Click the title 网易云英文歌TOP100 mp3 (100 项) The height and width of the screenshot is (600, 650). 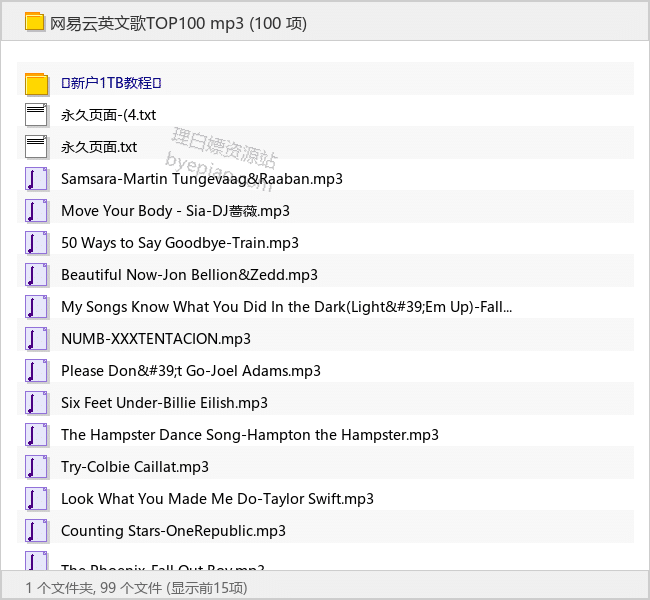(178, 23)
